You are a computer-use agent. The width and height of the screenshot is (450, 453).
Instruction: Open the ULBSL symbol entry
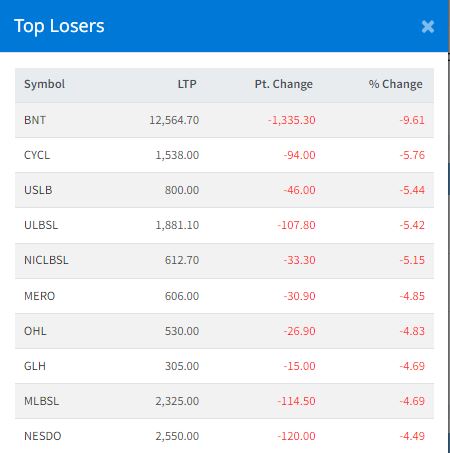point(41,225)
